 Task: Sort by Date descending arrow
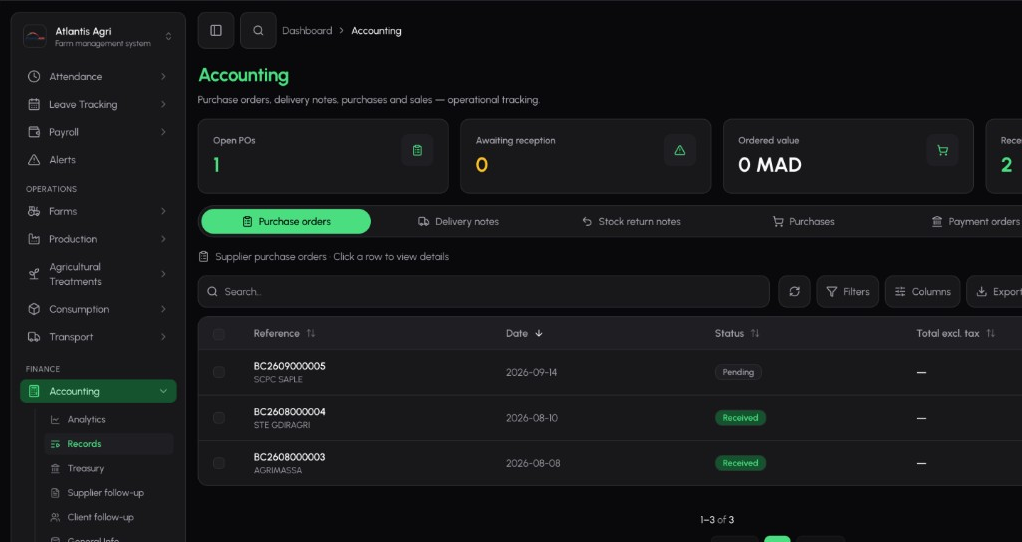tap(539, 334)
